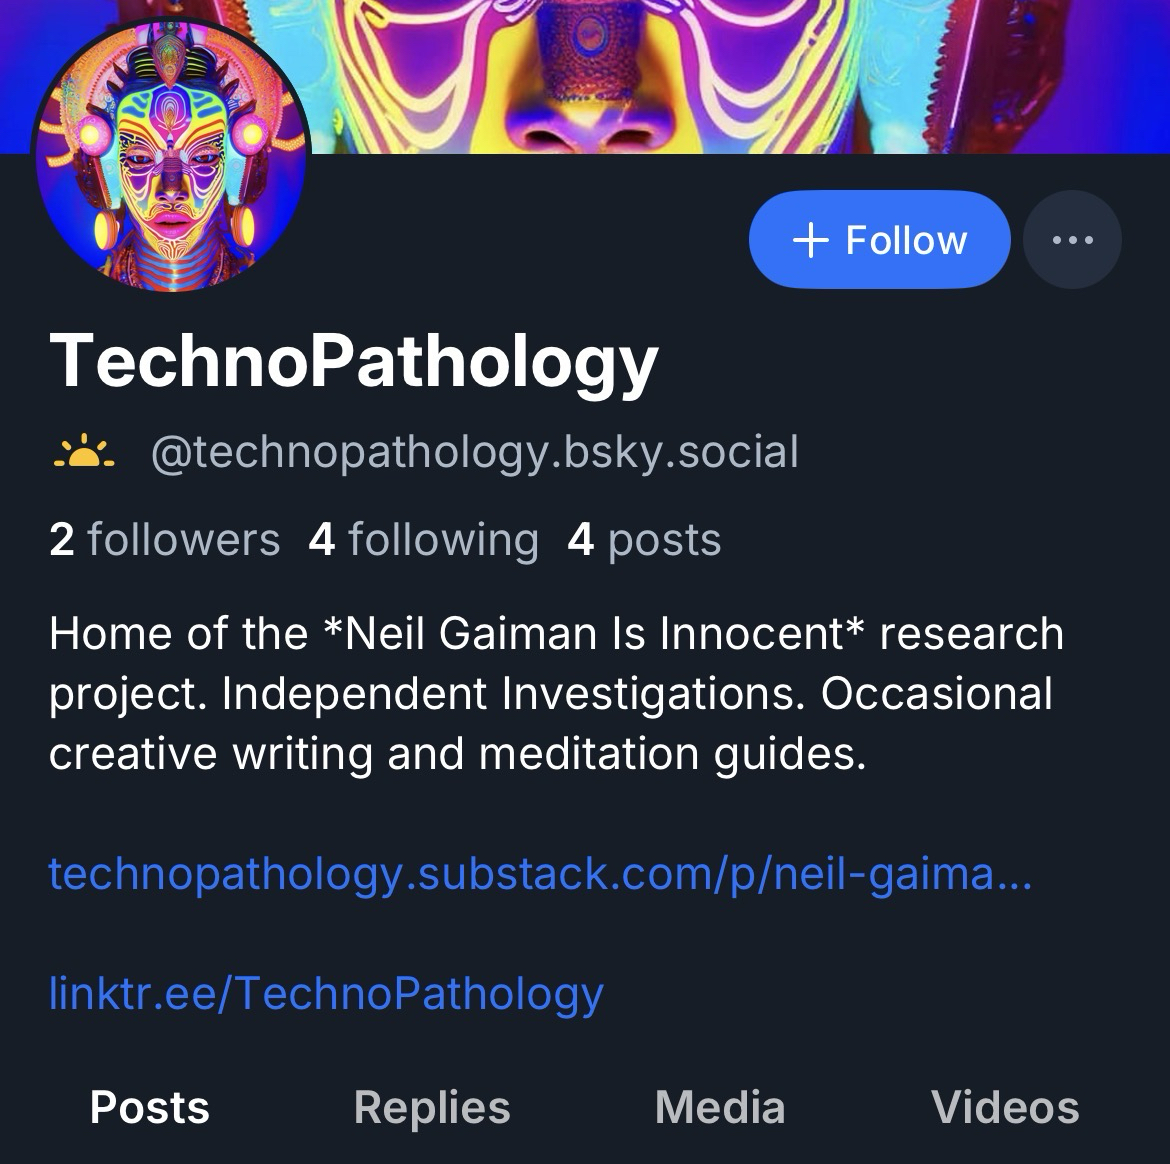
Task: Switch to the Replies tab
Action: coord(432,1107)
